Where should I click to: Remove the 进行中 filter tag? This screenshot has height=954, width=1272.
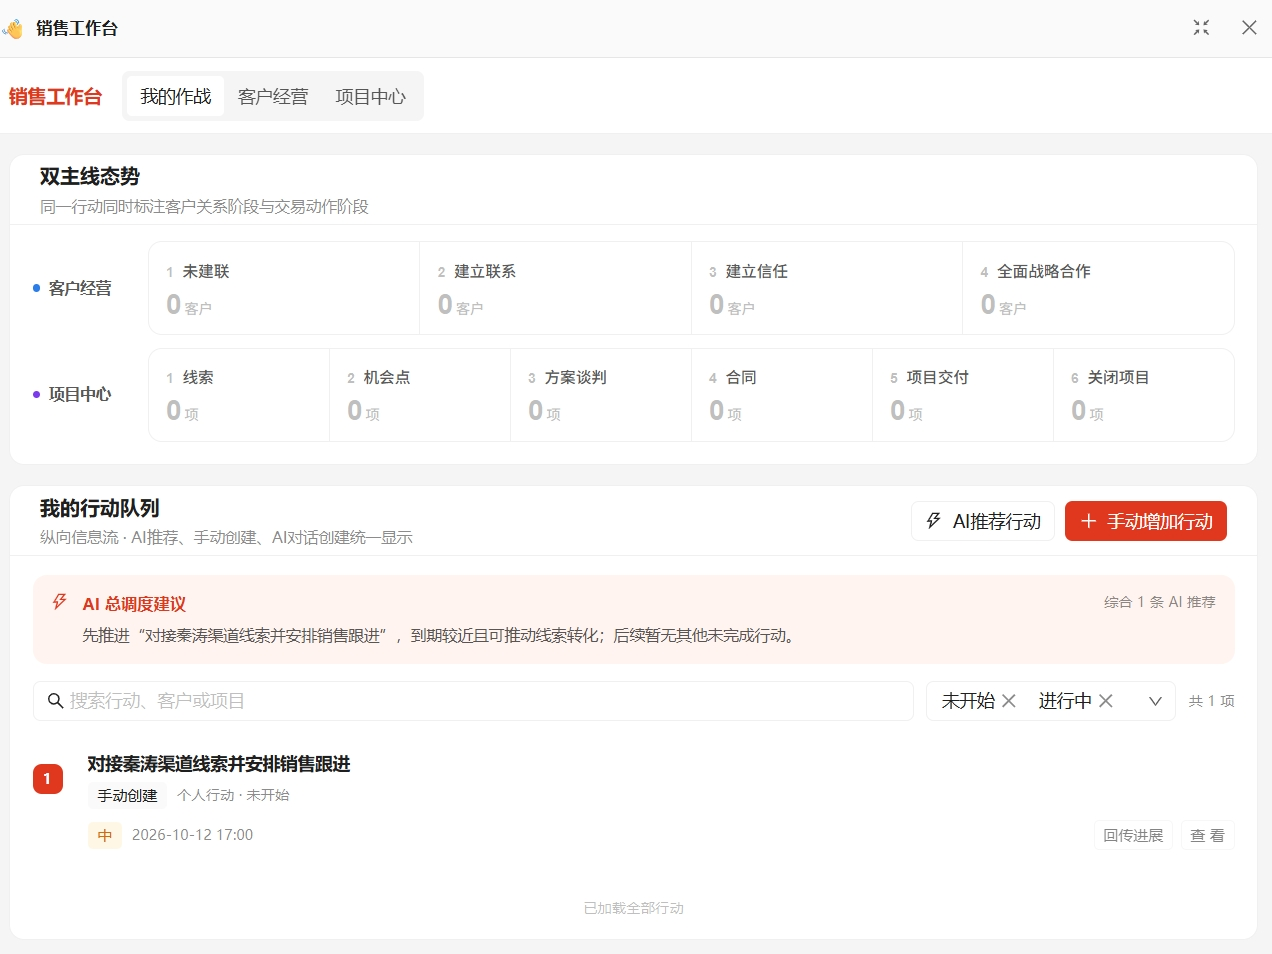1106,701
